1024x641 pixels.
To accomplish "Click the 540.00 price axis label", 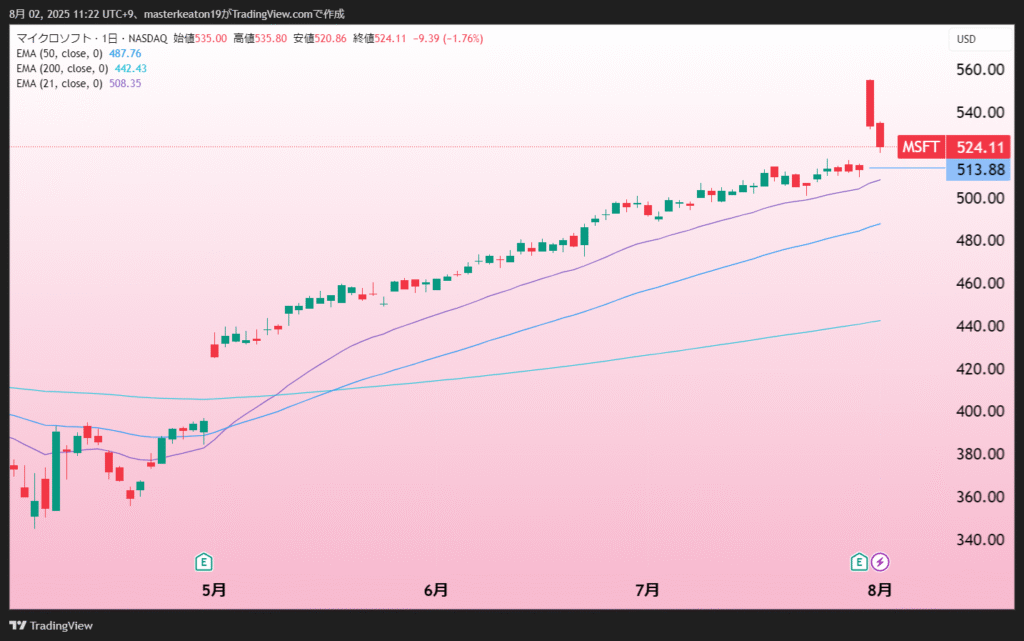I will 980,112.
